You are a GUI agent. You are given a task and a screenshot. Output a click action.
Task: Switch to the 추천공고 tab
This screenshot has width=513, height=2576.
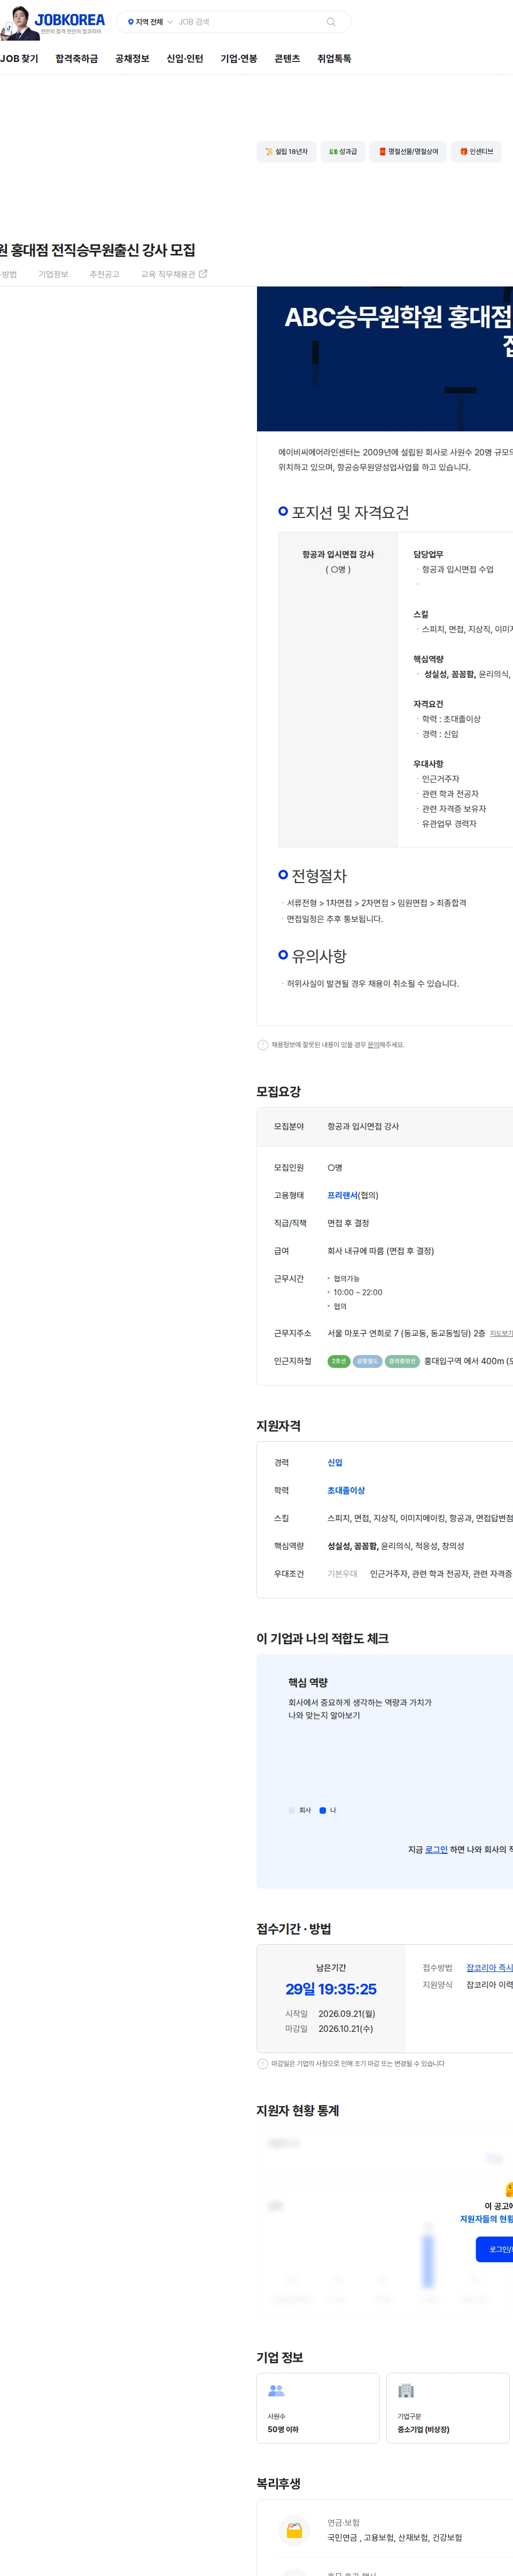coord(104,274)
